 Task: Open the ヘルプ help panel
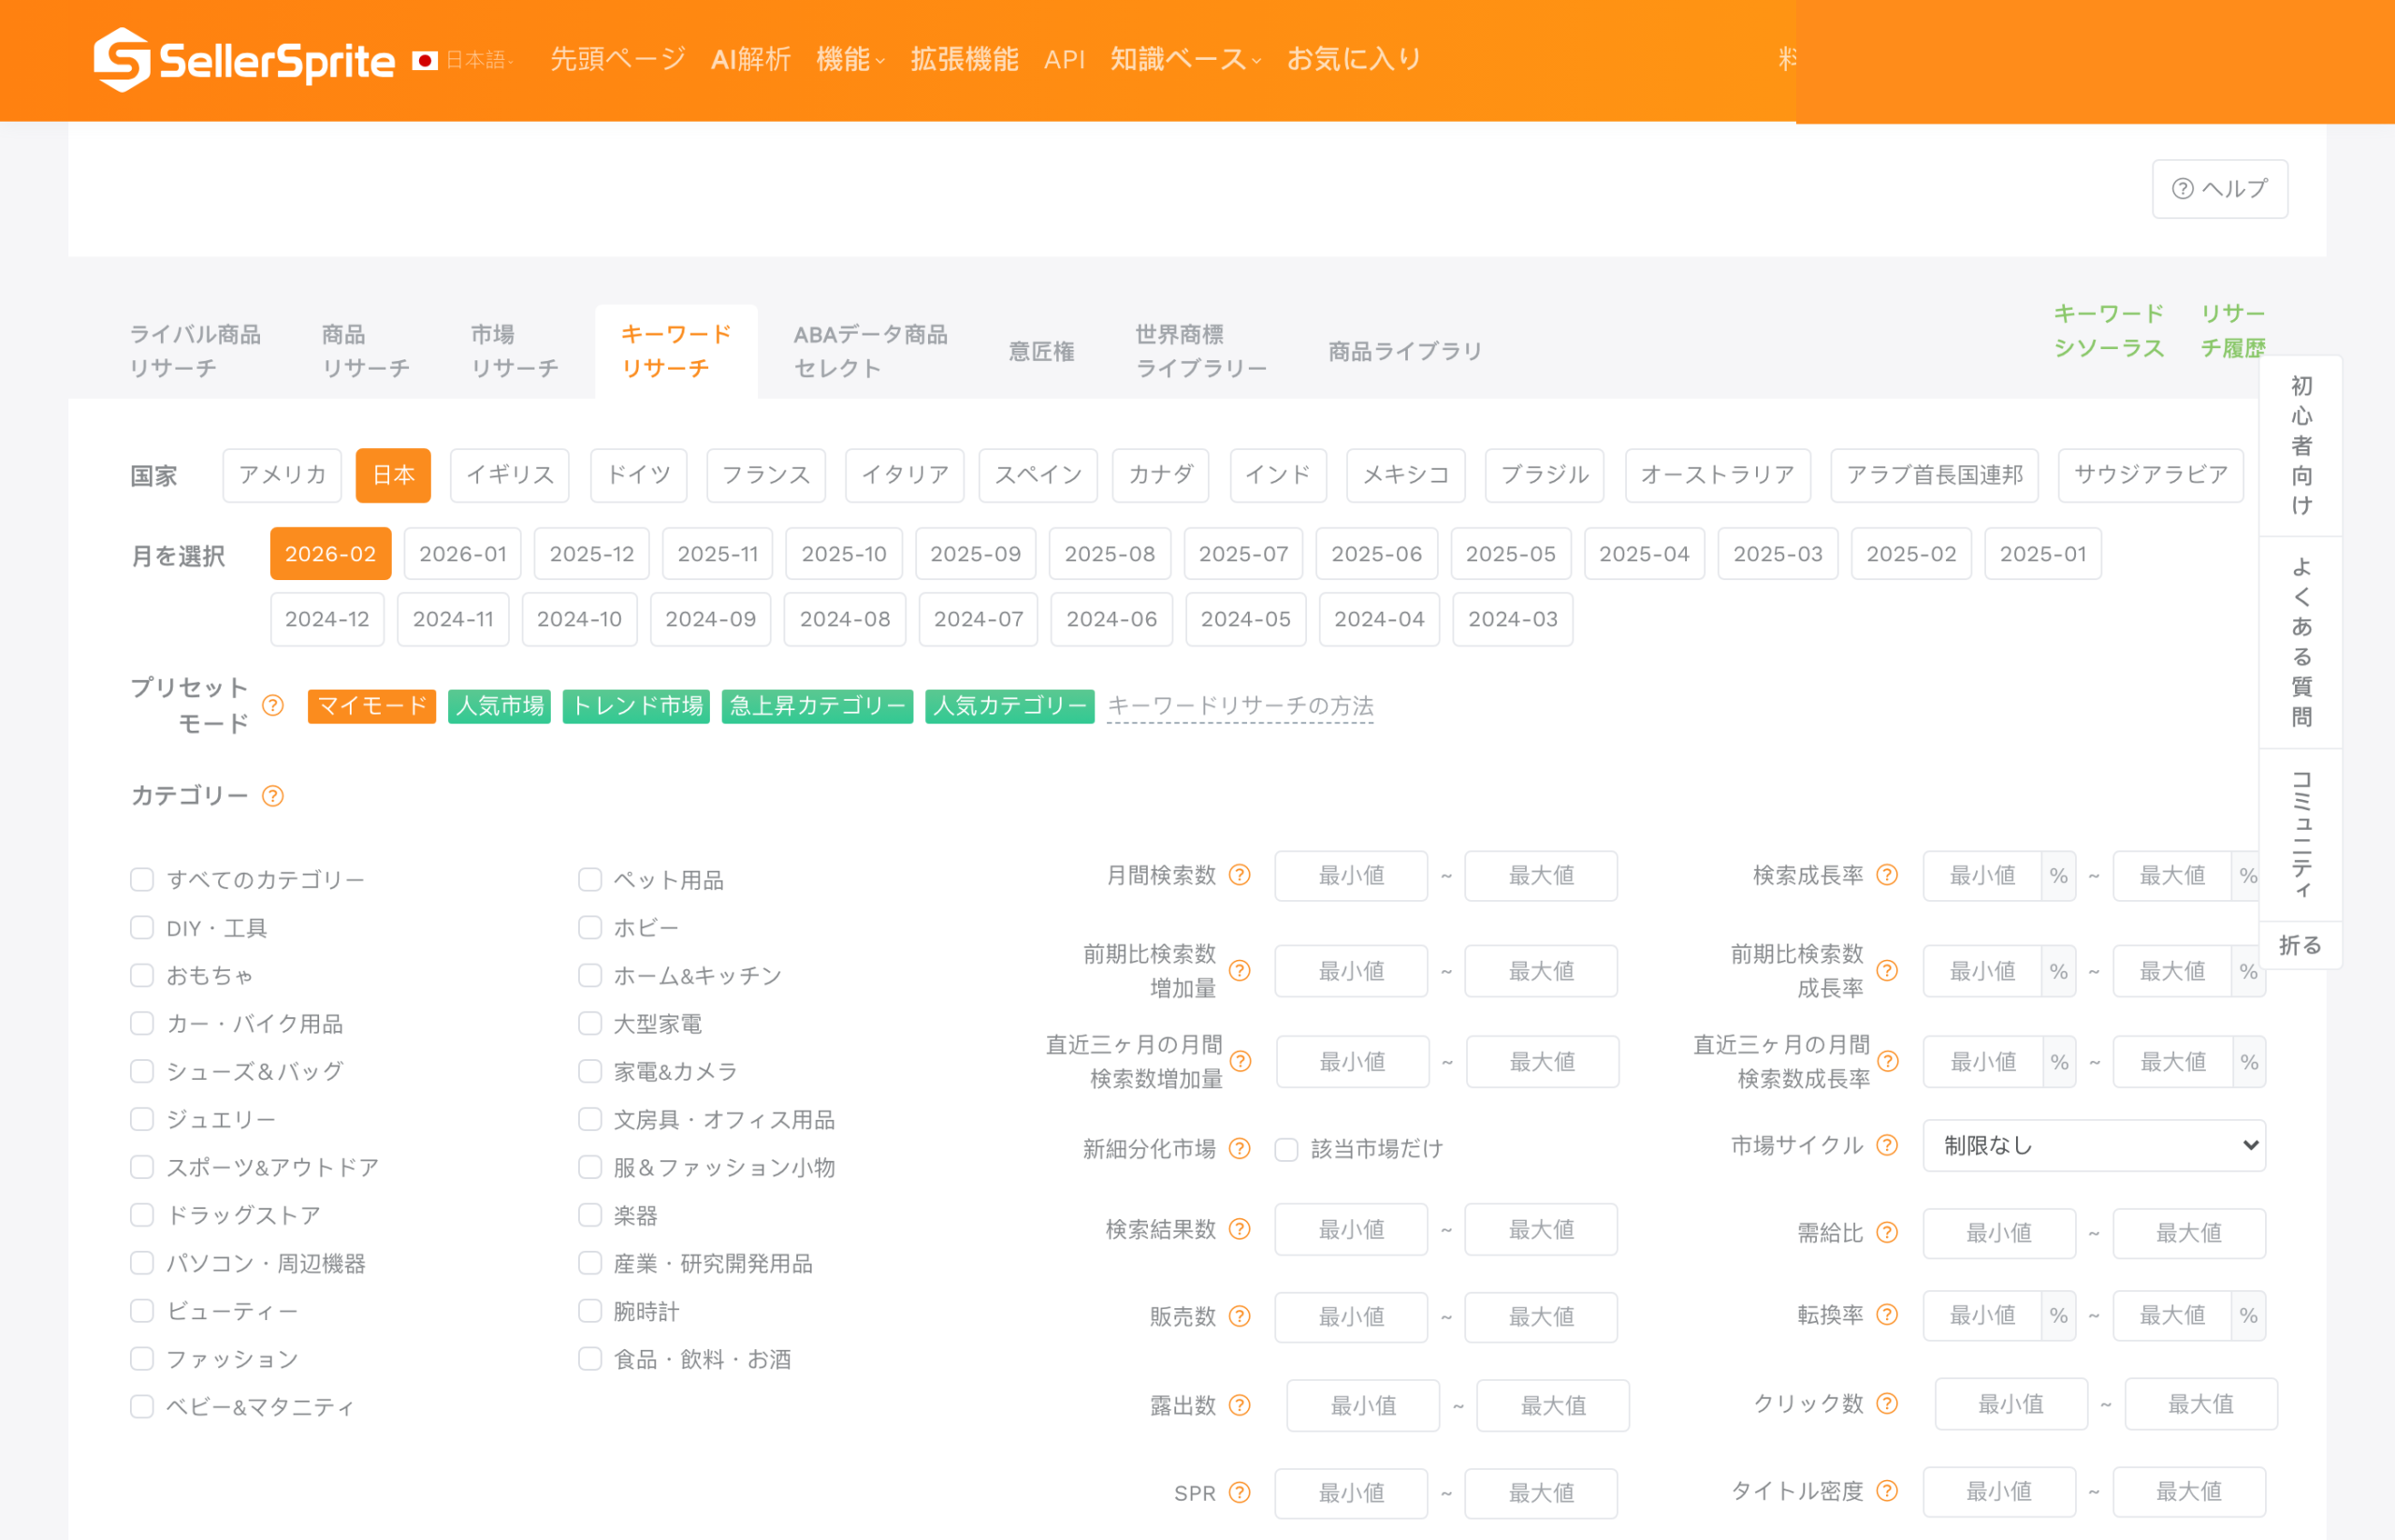(x=2219, y=188)
